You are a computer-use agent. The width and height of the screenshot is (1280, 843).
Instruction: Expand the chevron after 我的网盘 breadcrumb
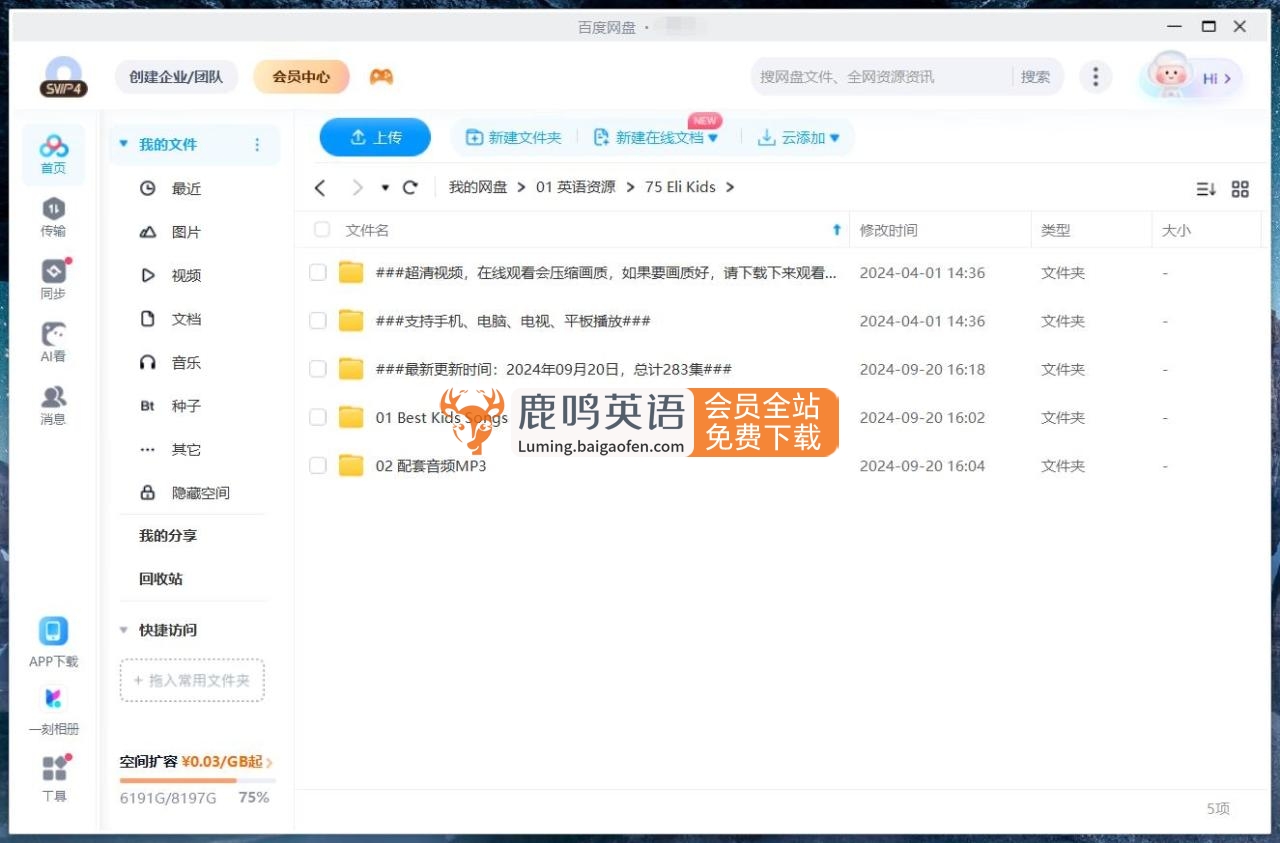coord(522,187)
